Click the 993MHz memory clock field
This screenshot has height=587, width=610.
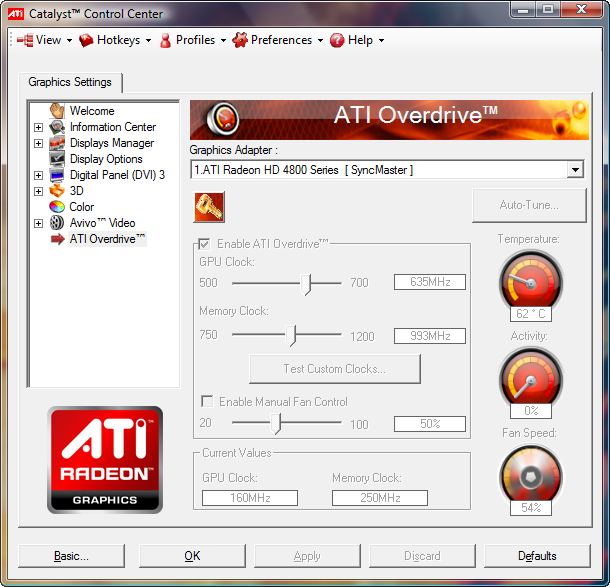(x=430, y=336)
